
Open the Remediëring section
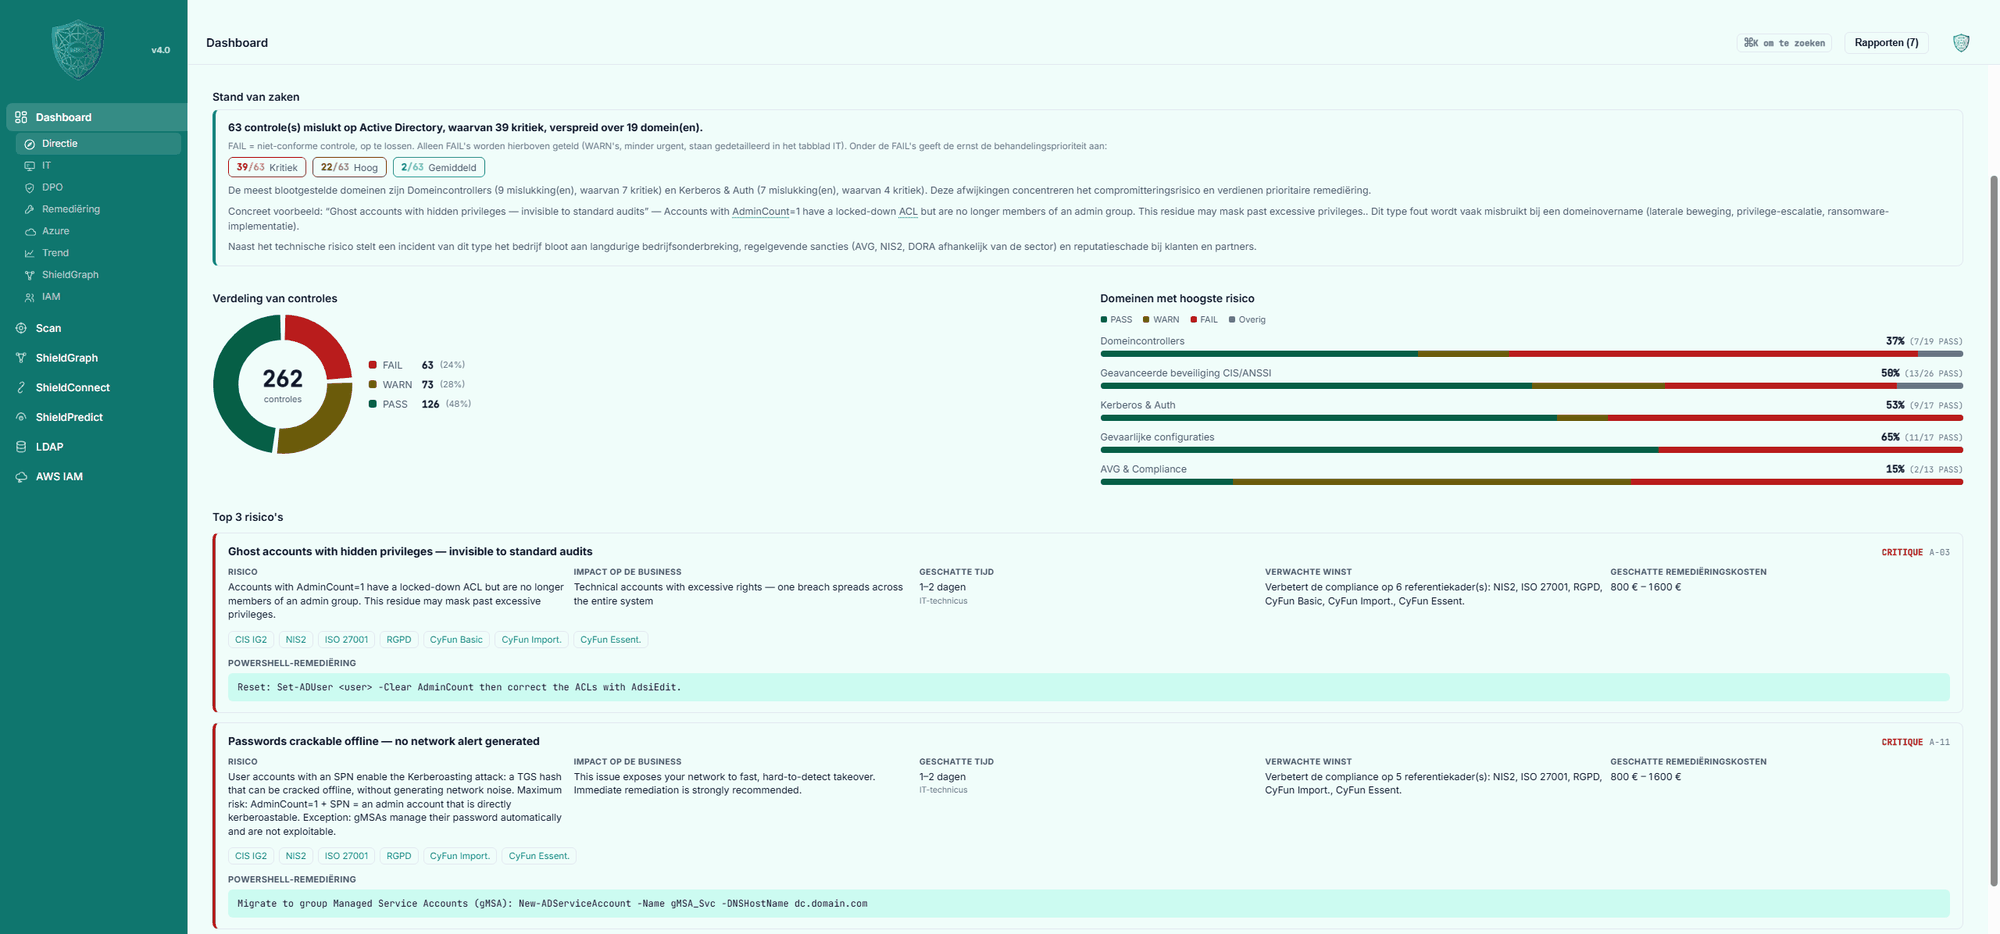click(x=98, y=210)
